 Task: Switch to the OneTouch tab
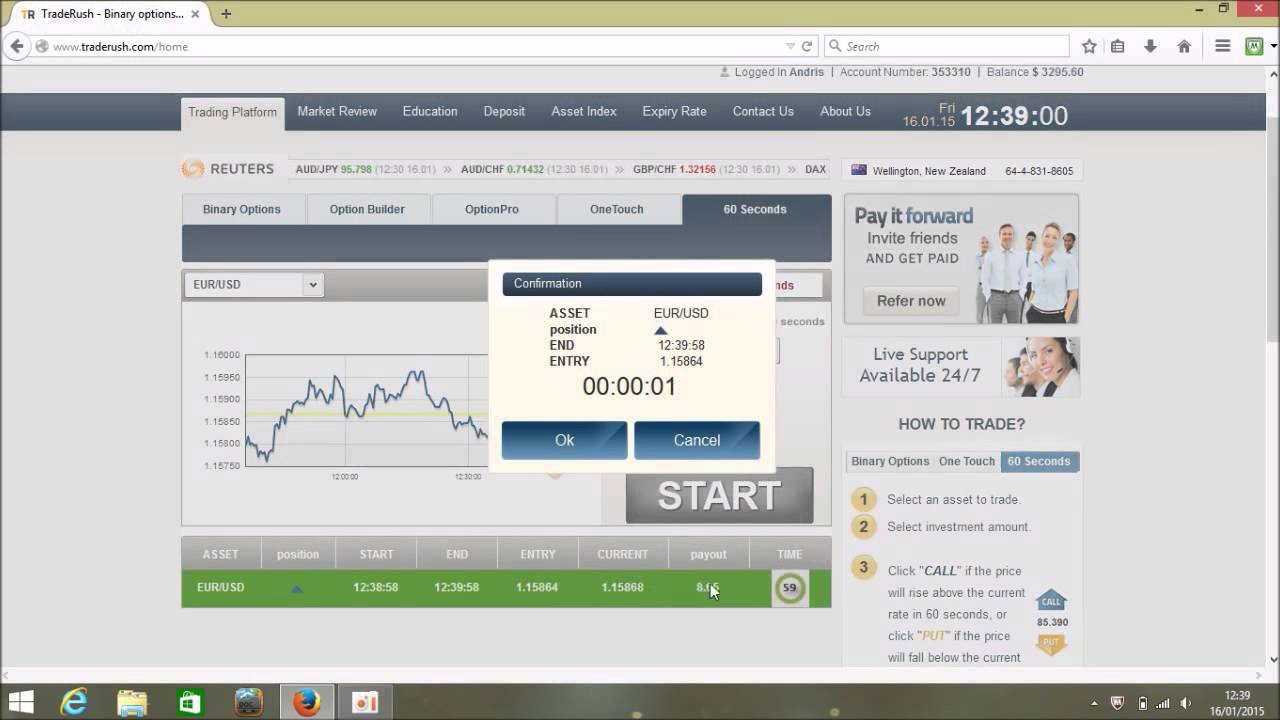pos(617,209)
